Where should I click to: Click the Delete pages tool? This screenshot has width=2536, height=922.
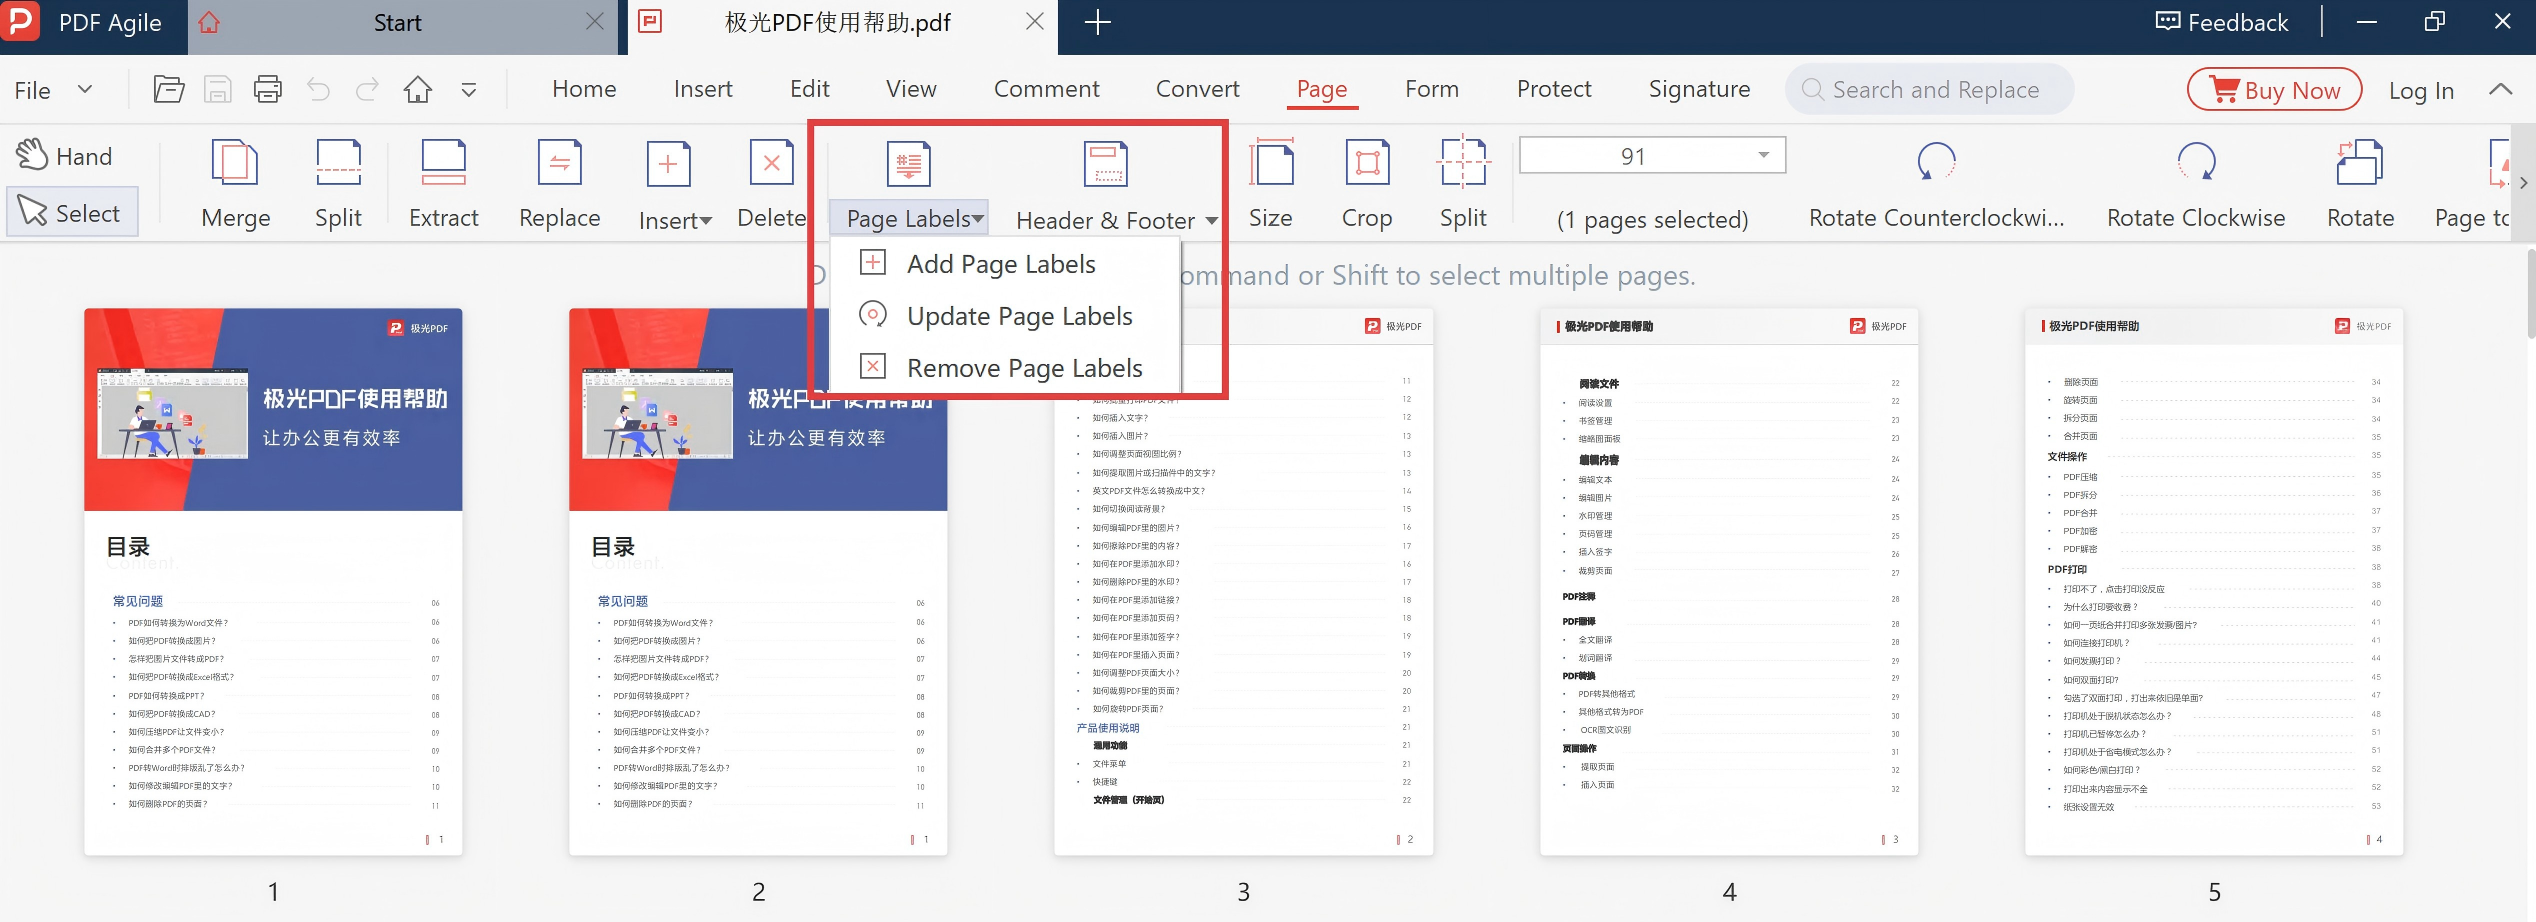coord(771,184)
